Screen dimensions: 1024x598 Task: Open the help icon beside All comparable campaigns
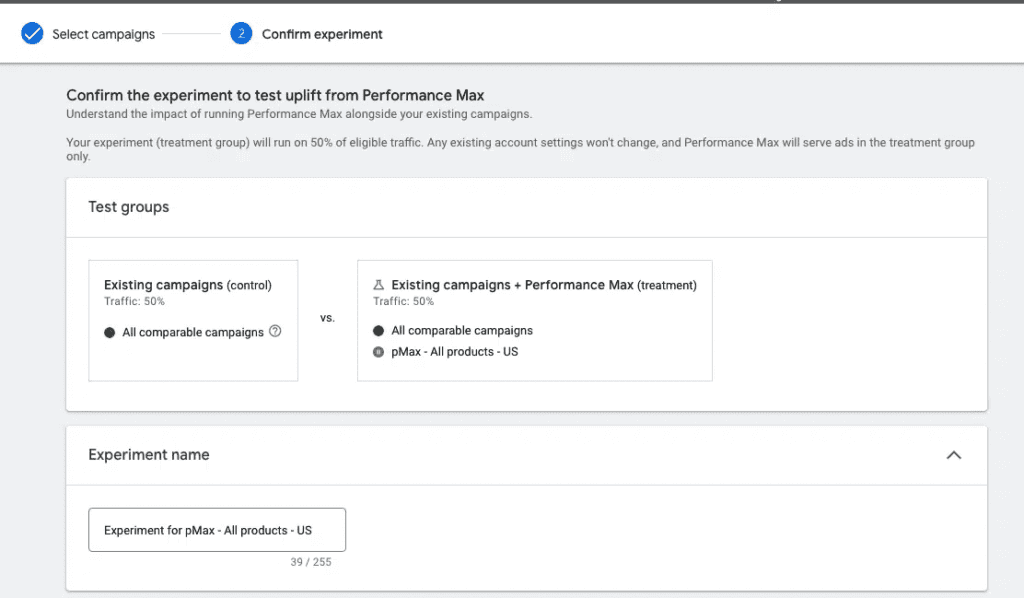[275, 331]
